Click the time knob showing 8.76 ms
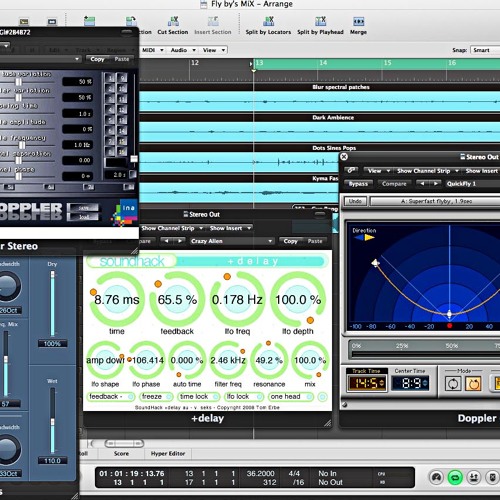Viewport: 500px width, 500px height. tap(117, 300)
